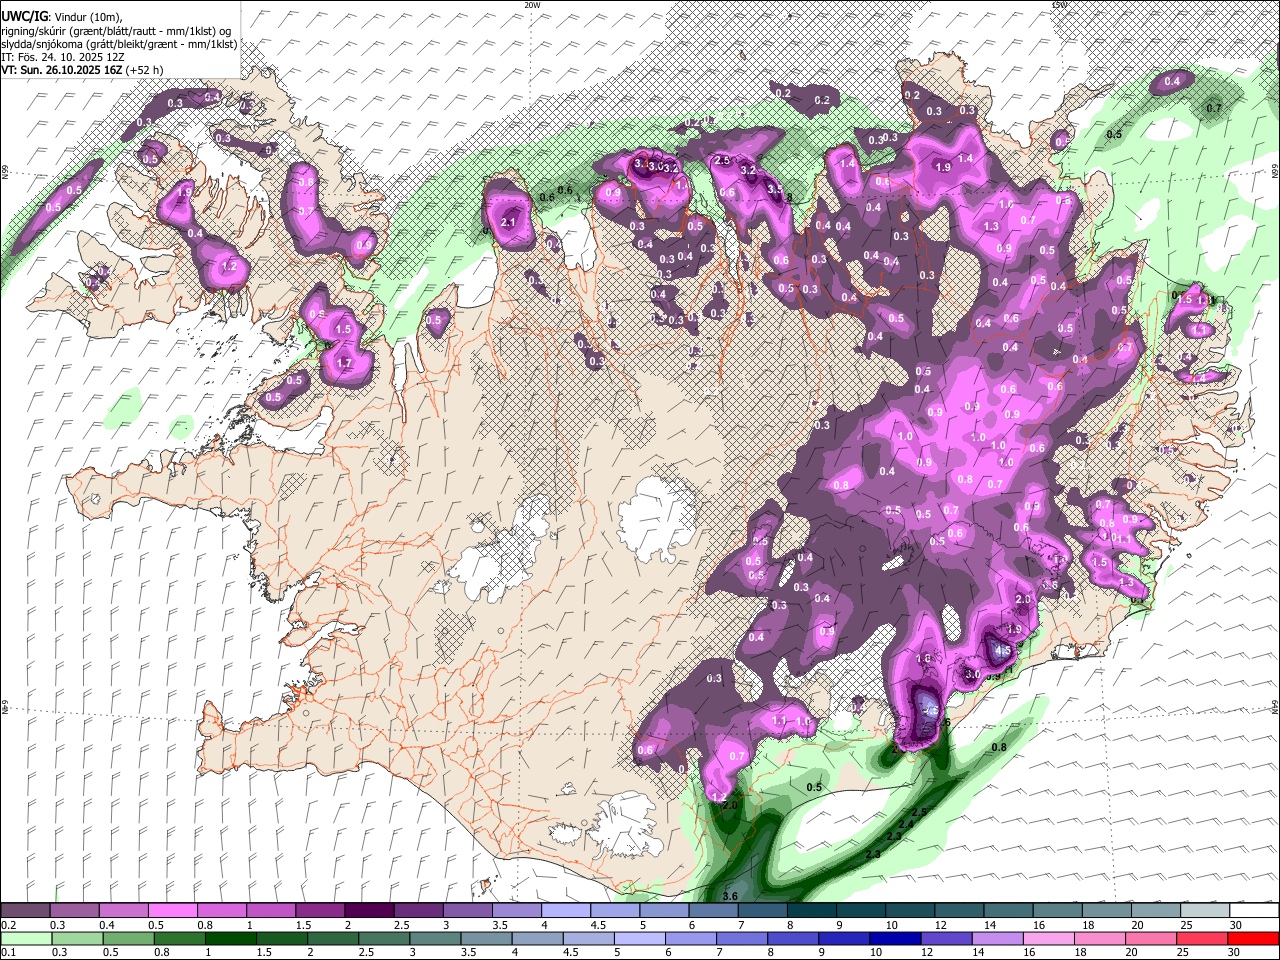Click the "1.2" snowfall value in the Westfjords
Viewport: 1280px width, 960px height.
(x=229, y=266)
